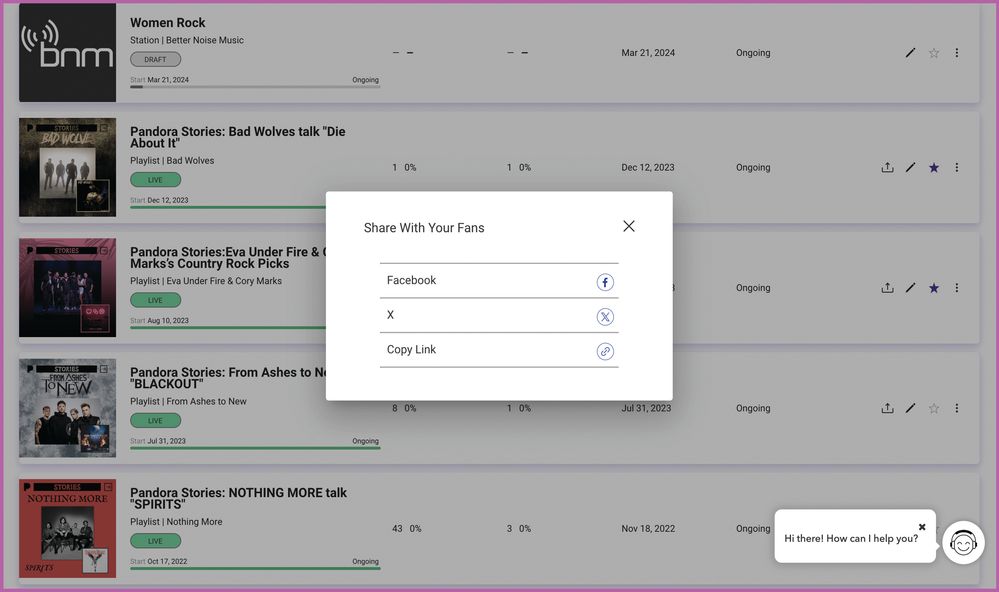Edit the Women Rock station pencil icon
Viewport: 999px width, 592px height.
click(x=910, y=53)
